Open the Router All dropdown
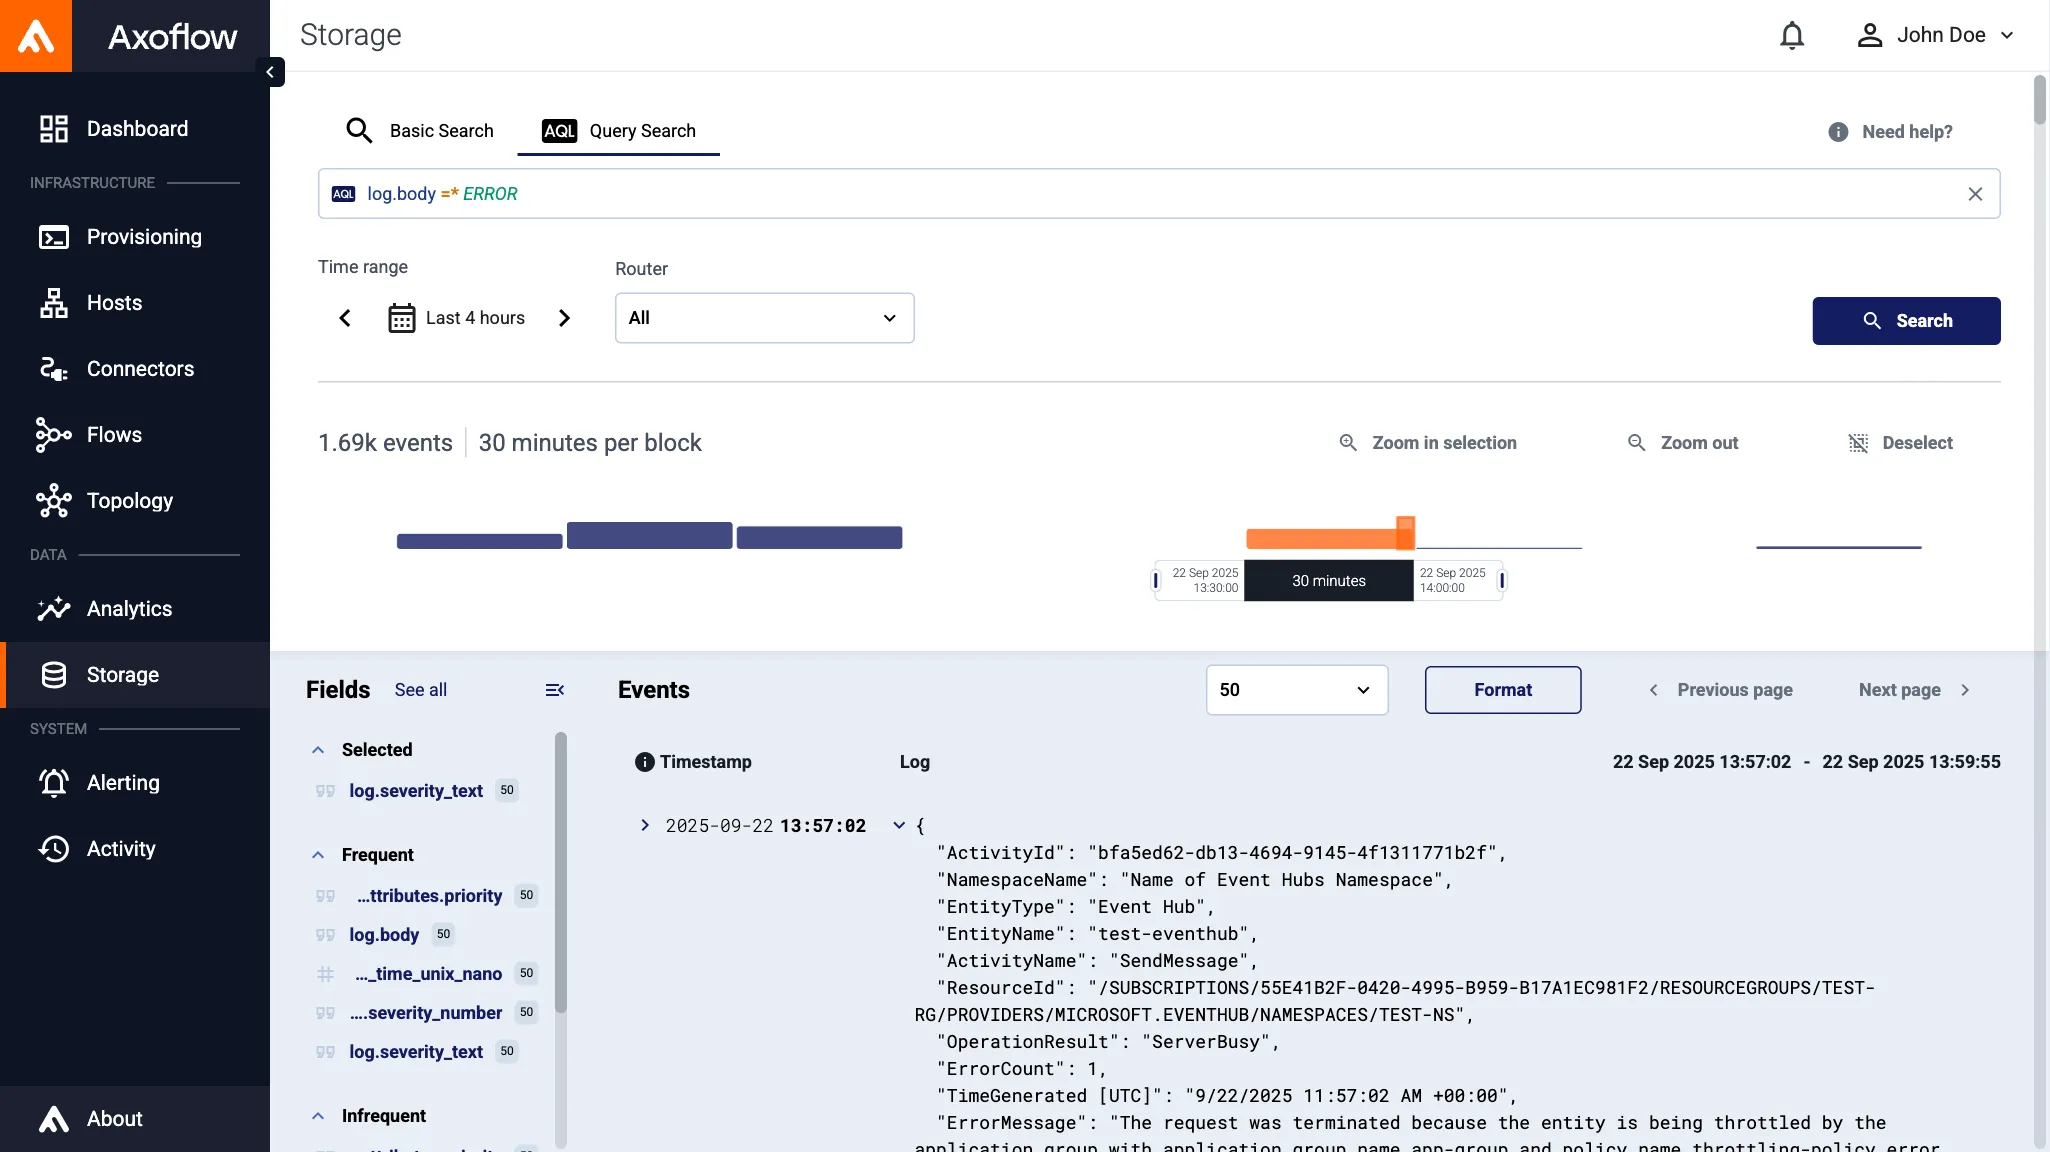This screenshot has height=1152, width=2050. click(x=762, y=317)
